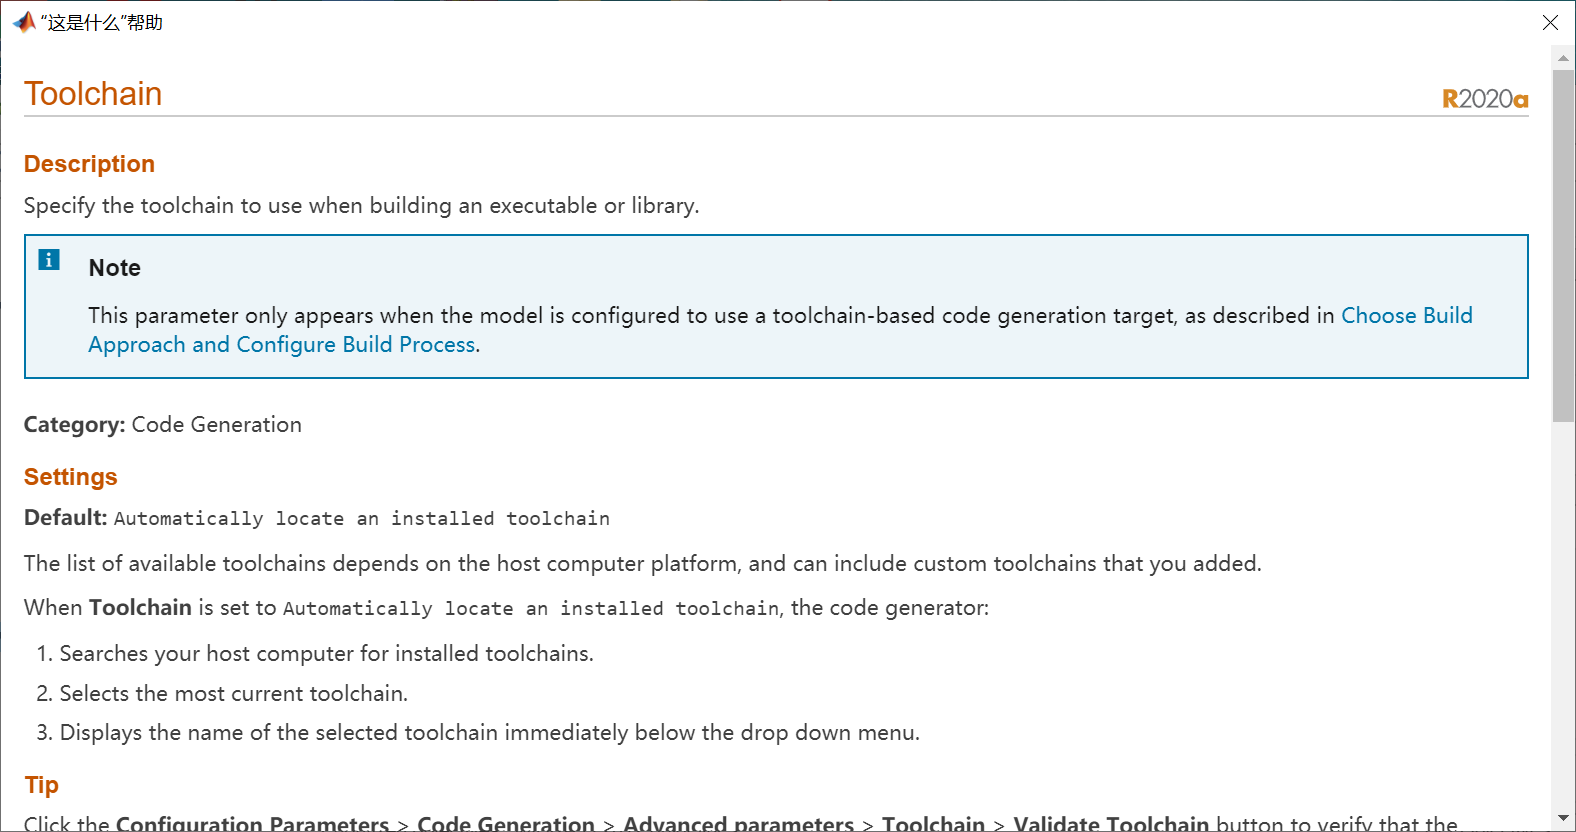Click the blue info icon in the Note box
Screen dimensions: 1576x832
click(x=49, y=260)
